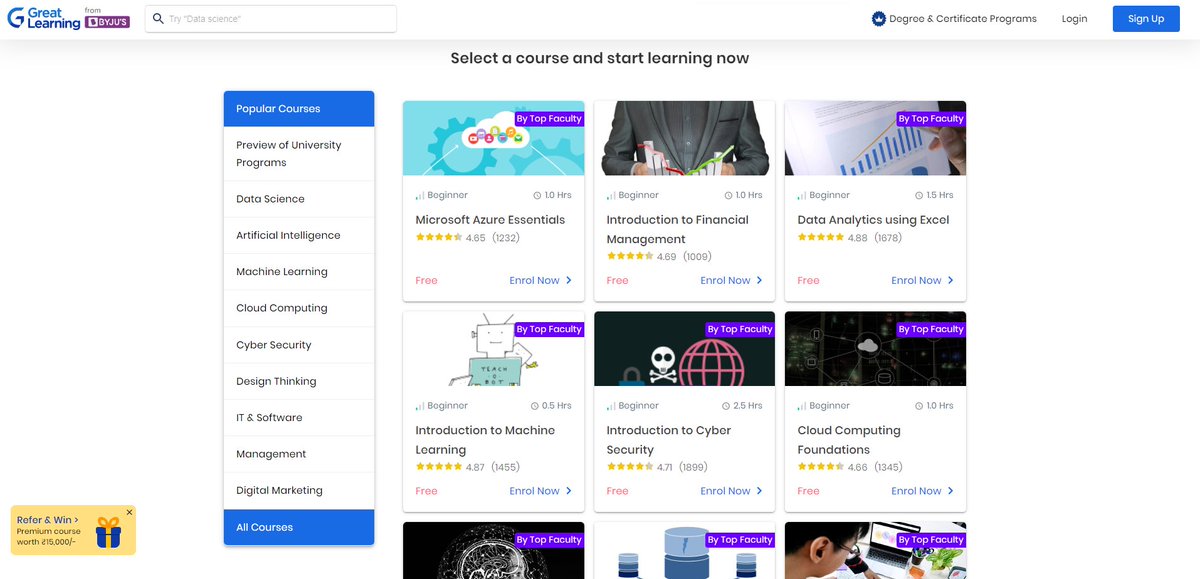Choose the Cloud Computing category

(x=299, y=308)
